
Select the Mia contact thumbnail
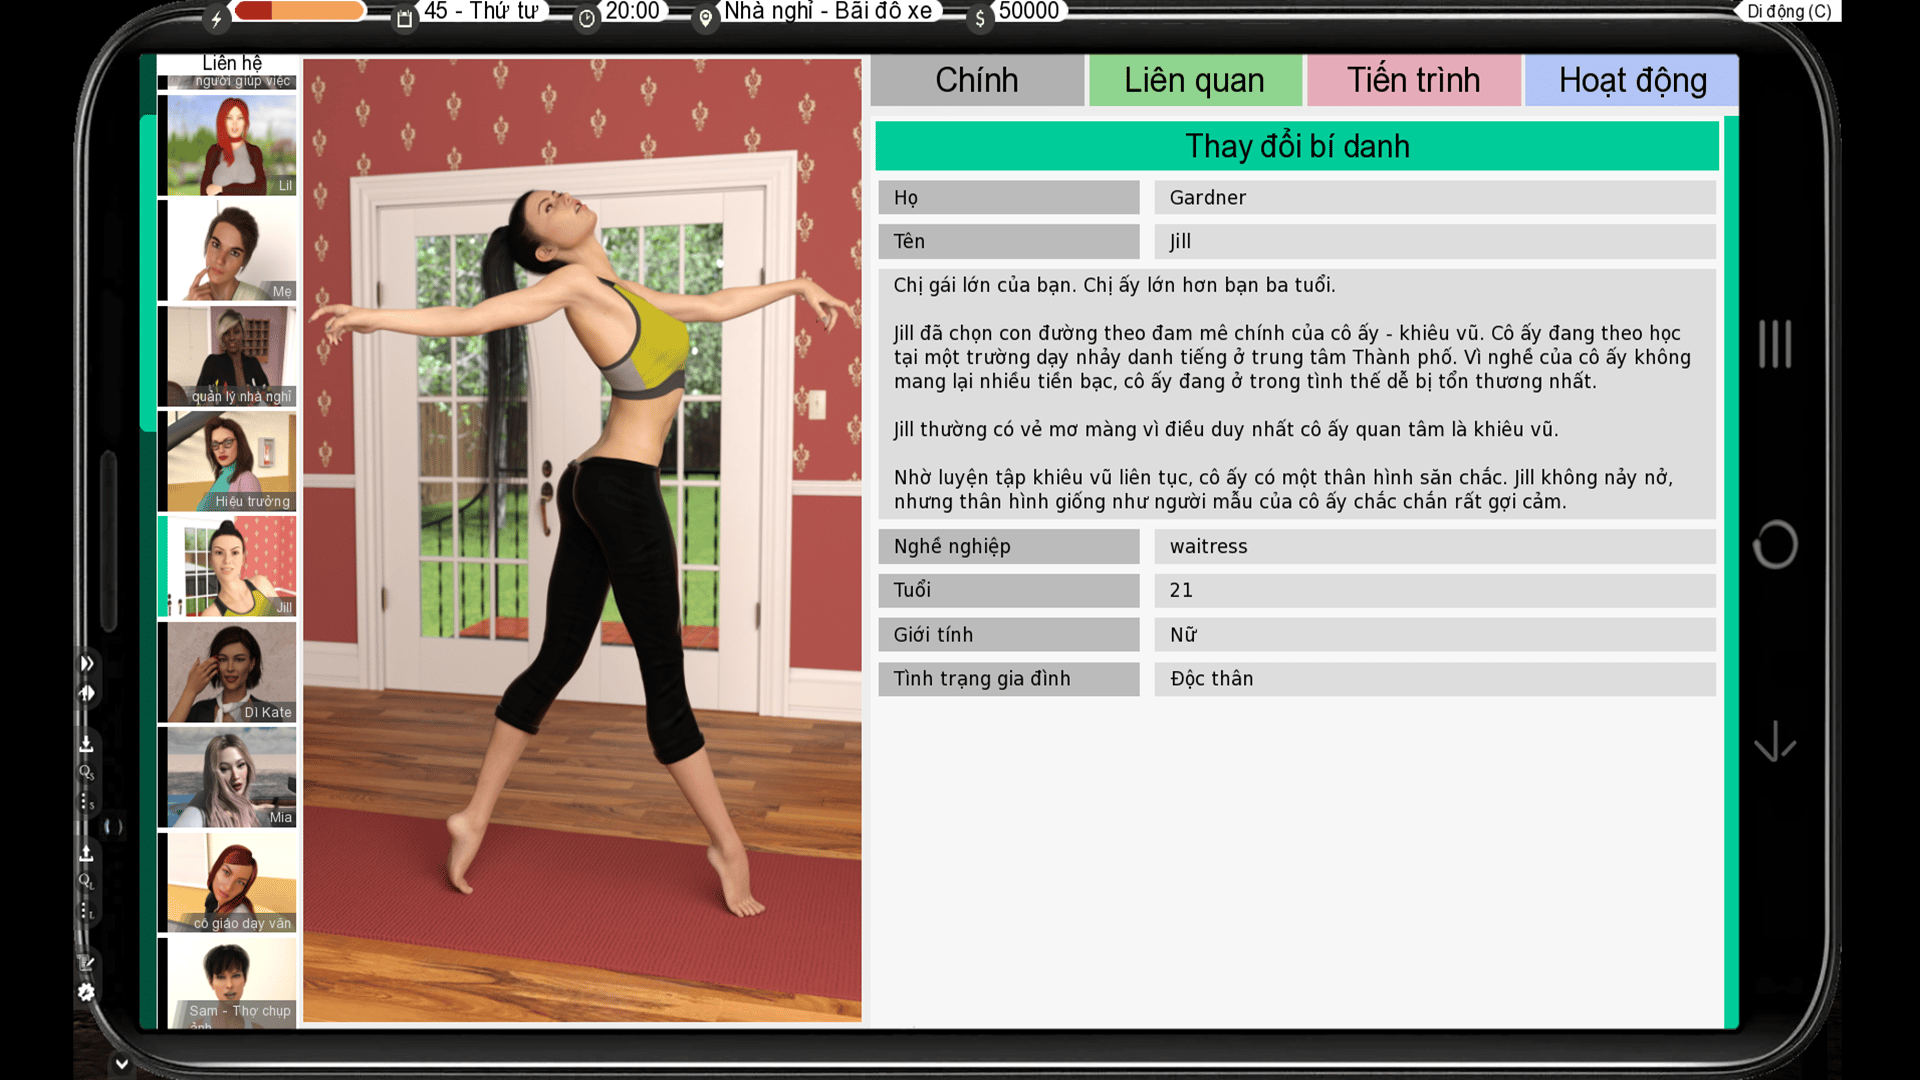point(232,777)
